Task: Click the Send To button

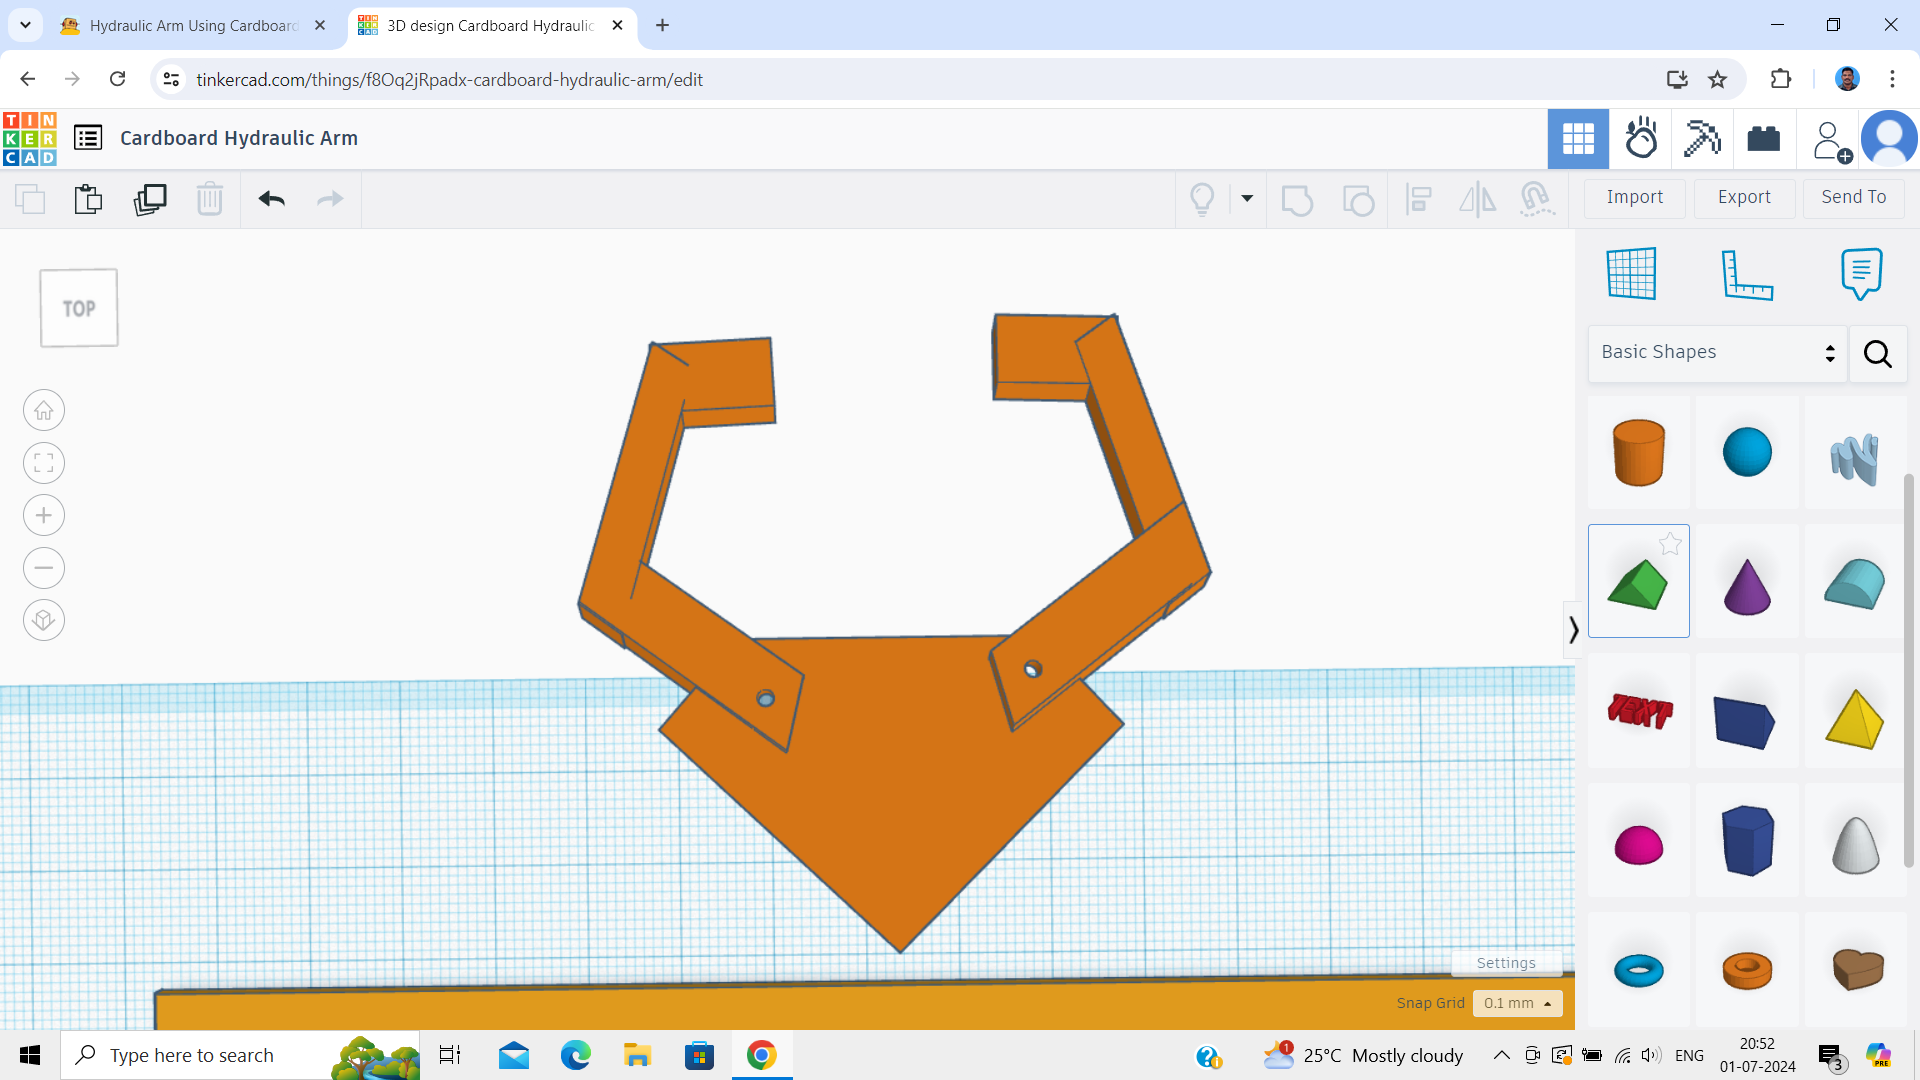Action: click(1854, 198)
